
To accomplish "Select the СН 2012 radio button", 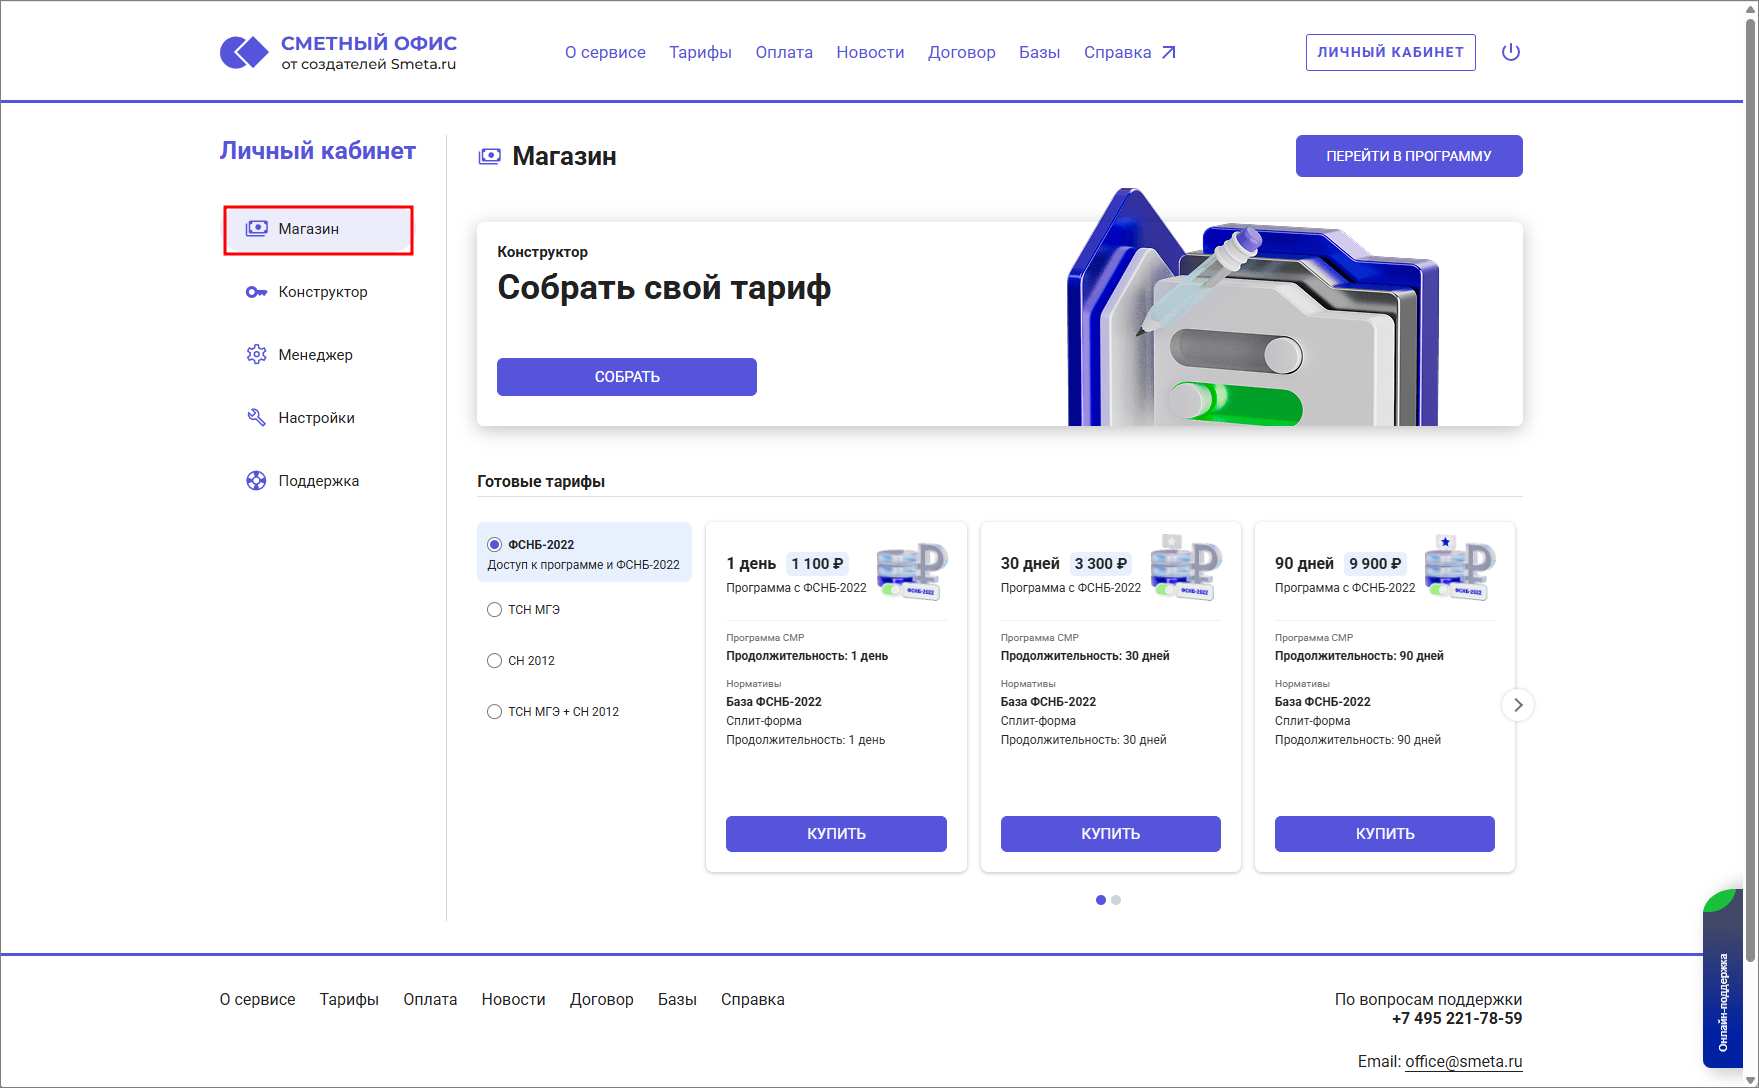I will click(x=494, y=660).
